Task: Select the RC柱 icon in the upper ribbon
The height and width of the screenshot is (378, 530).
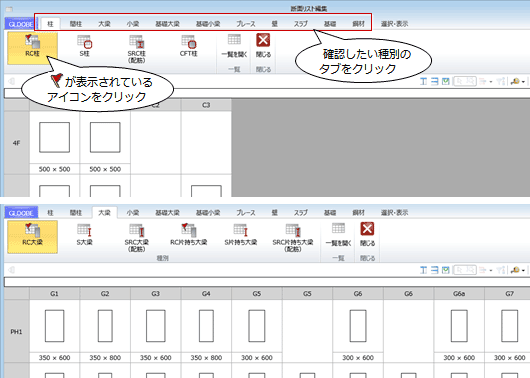Action: [x=32, y=48]
